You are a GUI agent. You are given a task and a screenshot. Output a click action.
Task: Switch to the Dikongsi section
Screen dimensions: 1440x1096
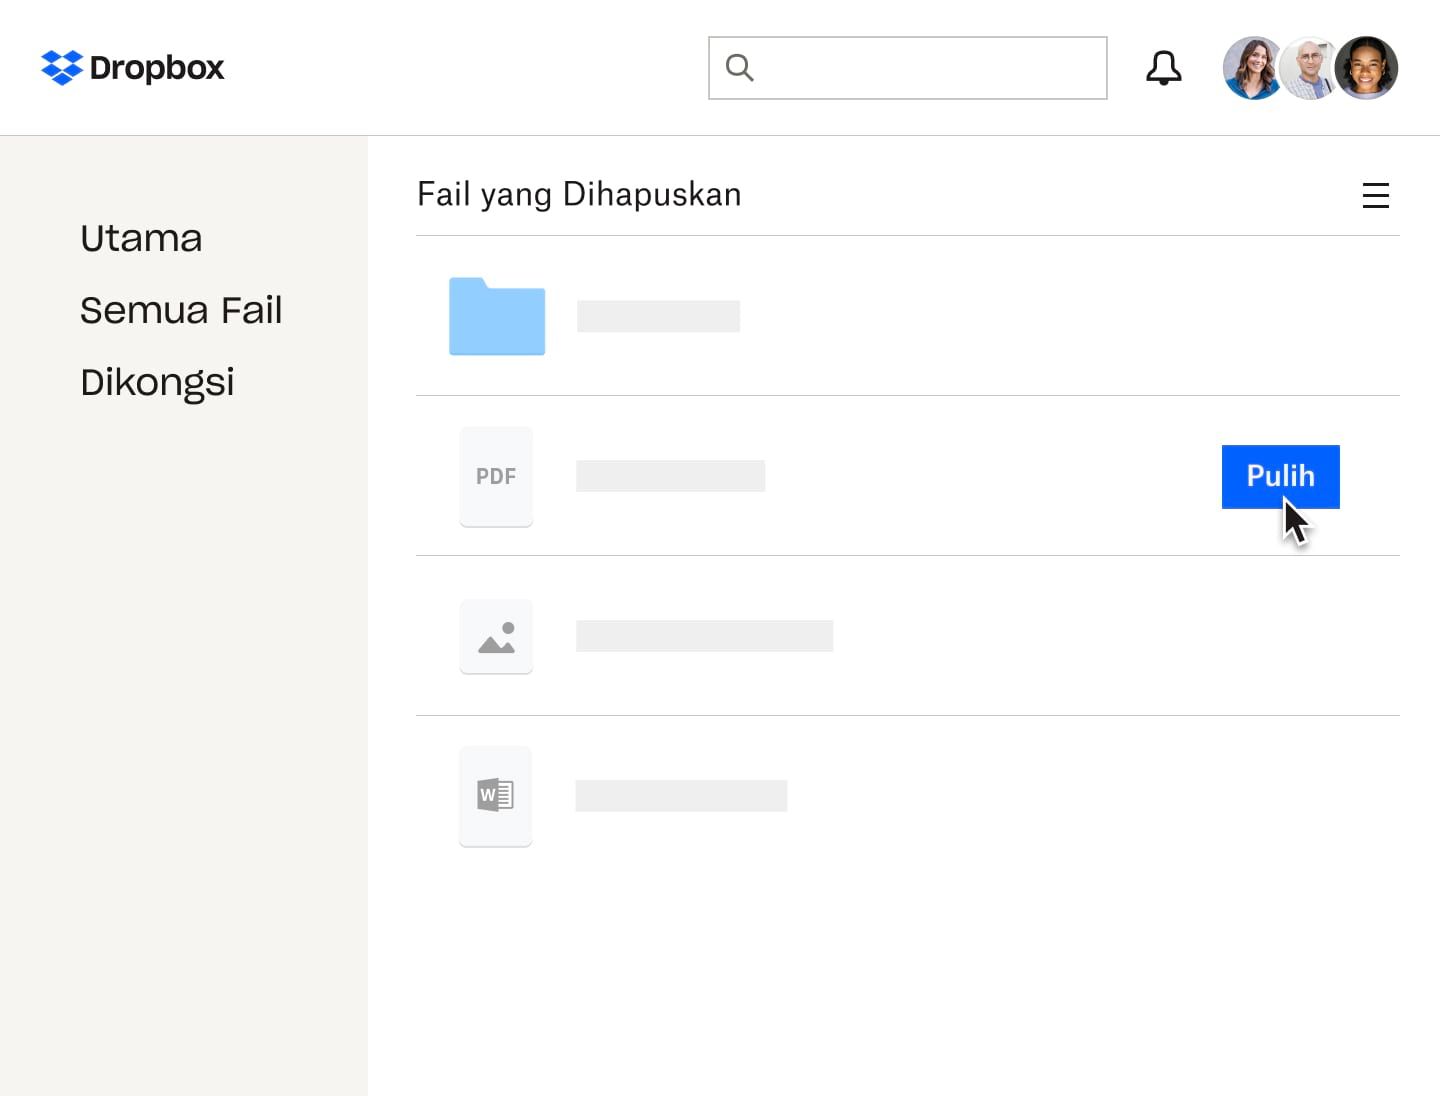click(x=157, y=381)
